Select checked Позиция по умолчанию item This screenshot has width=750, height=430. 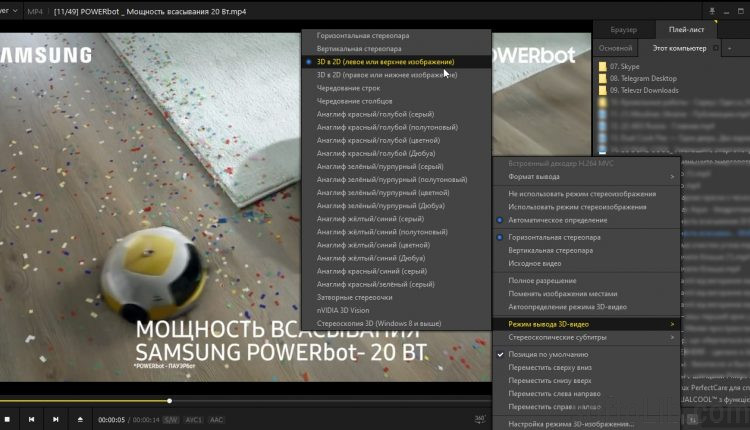[586, 354]
